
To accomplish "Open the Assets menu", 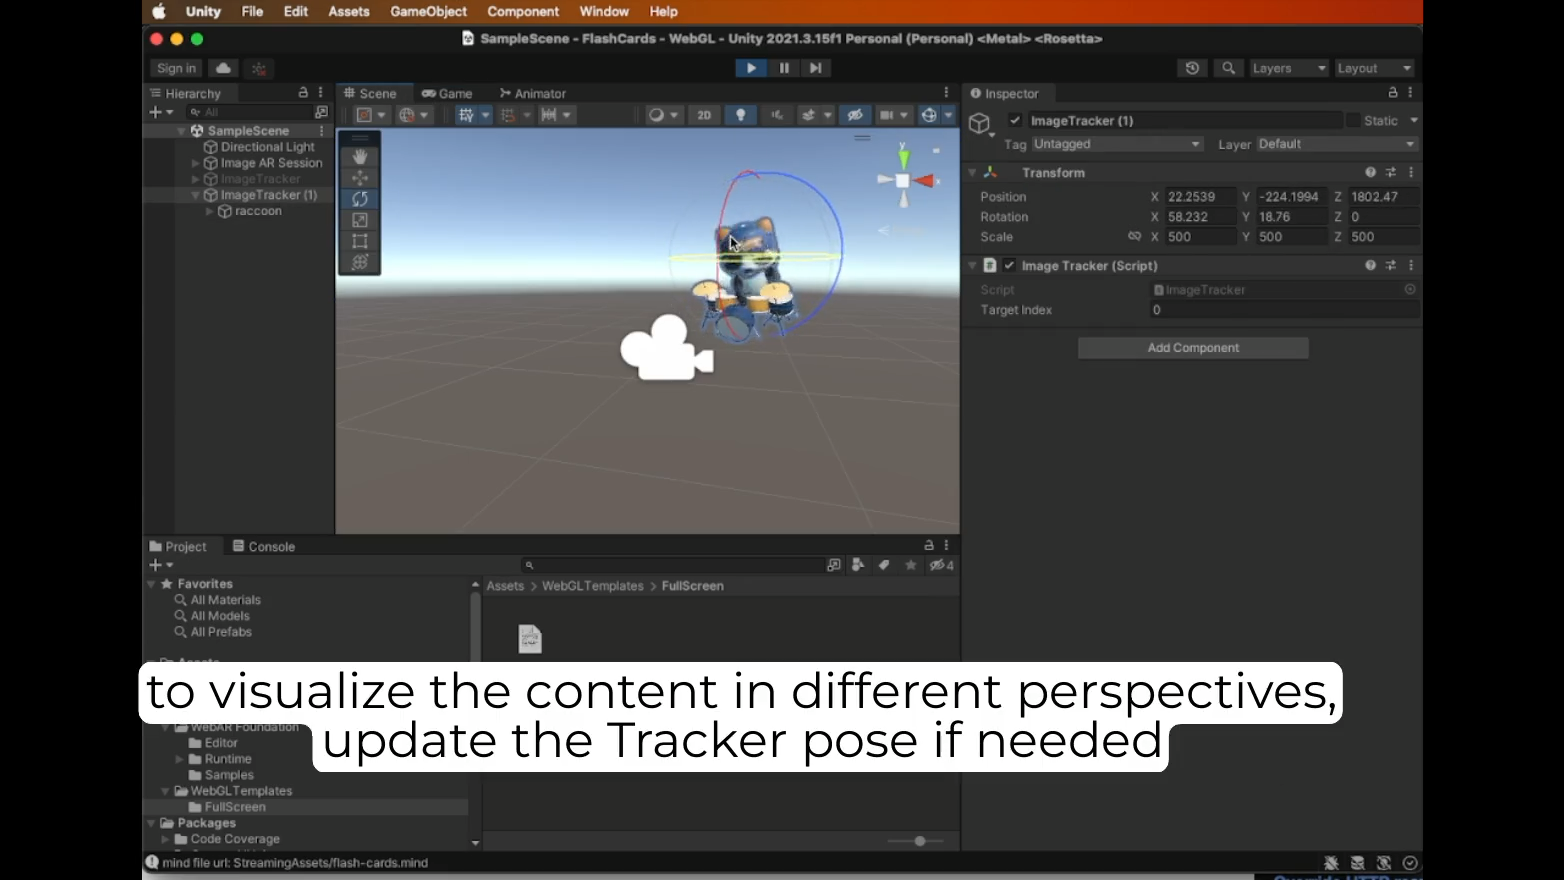I will 349,11.
